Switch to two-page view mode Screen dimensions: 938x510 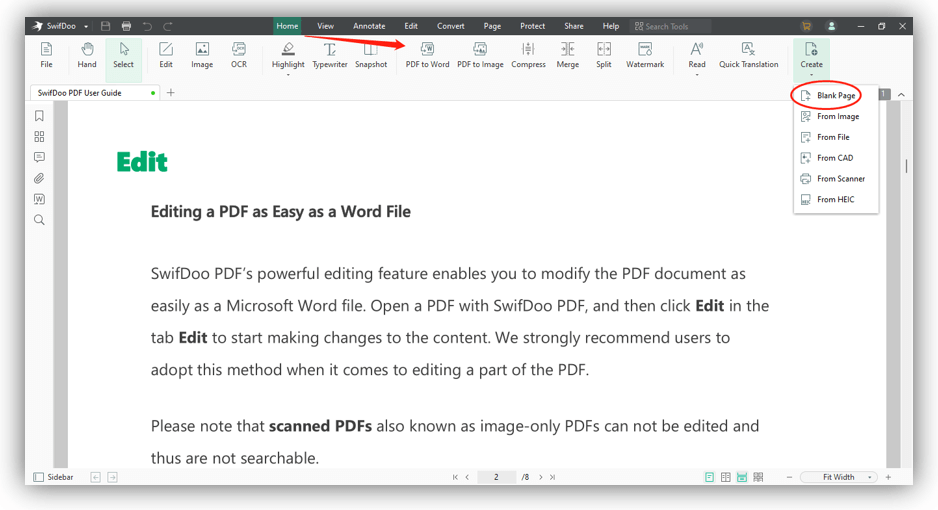[x=726, y=477]
